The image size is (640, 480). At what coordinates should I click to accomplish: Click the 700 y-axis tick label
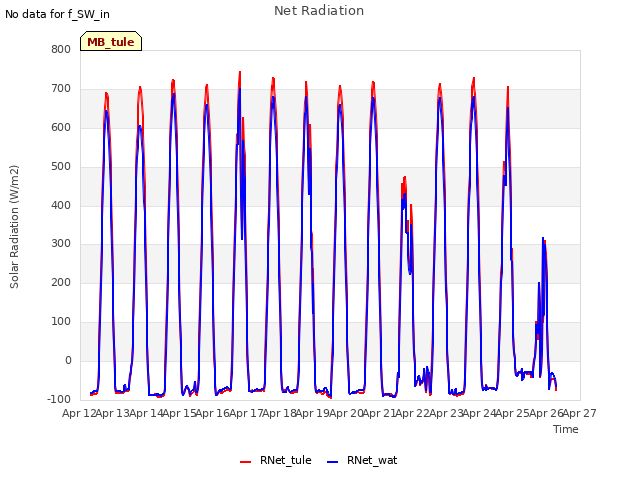click(x=61, y=88)
